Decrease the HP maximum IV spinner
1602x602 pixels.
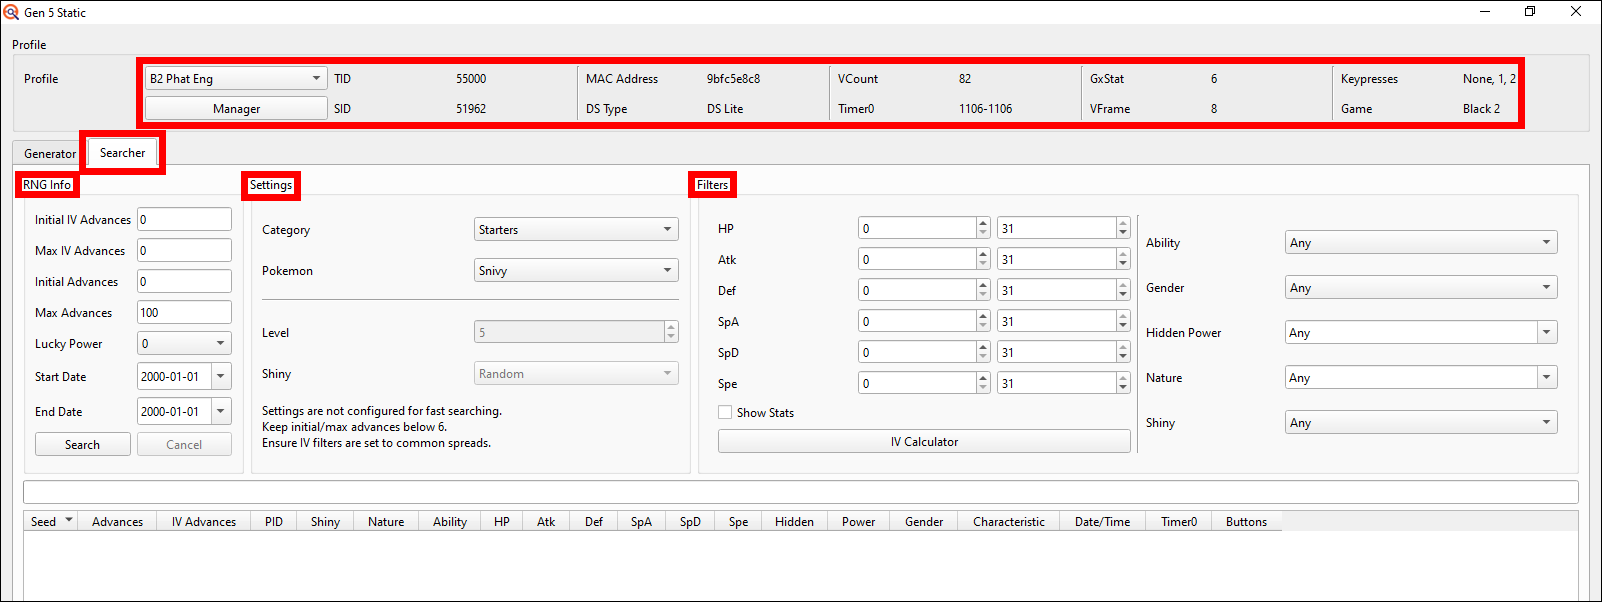pos(1123,234)
